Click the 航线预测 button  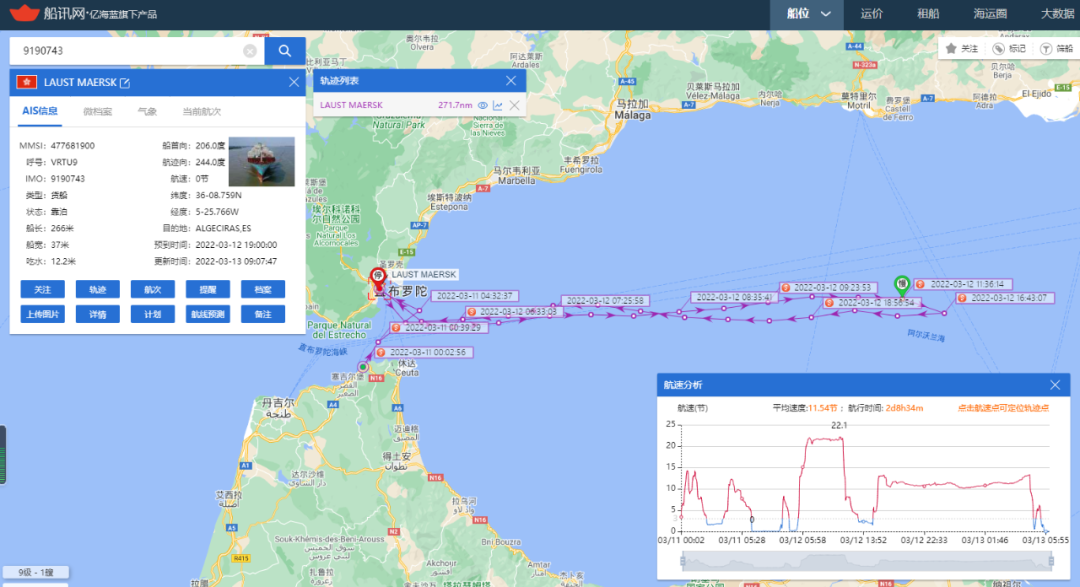[207, 314]
